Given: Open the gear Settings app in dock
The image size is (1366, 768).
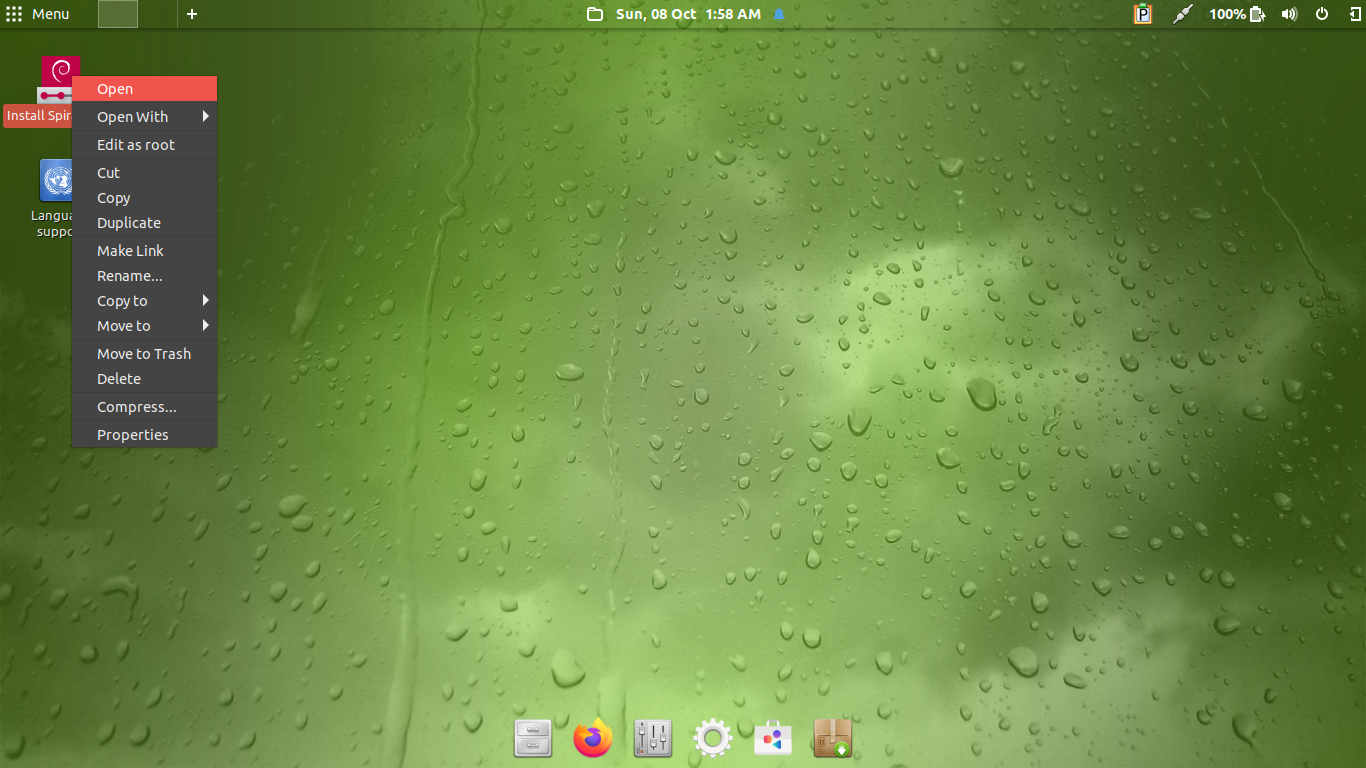Looking at the screenshot, I should (713, 739).
